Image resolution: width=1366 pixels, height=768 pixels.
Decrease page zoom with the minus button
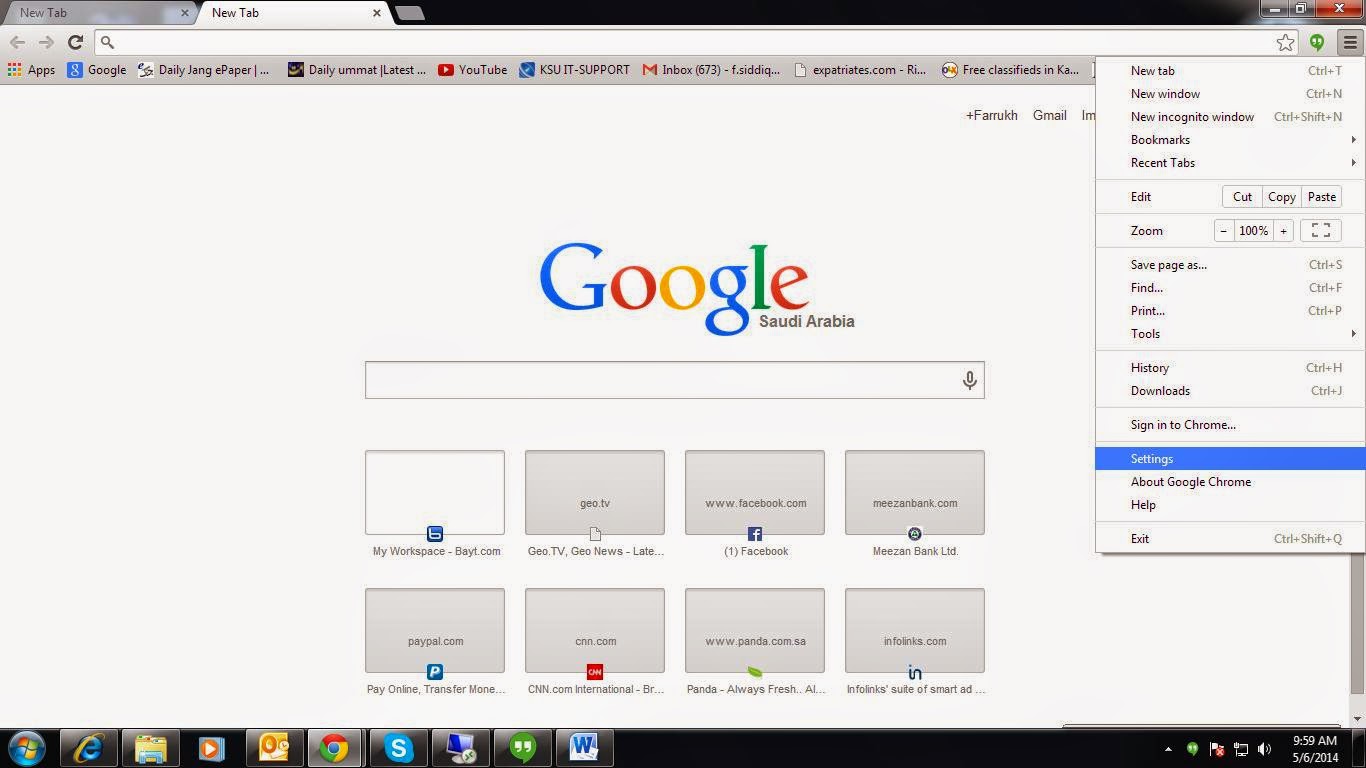click(1224, 230)
